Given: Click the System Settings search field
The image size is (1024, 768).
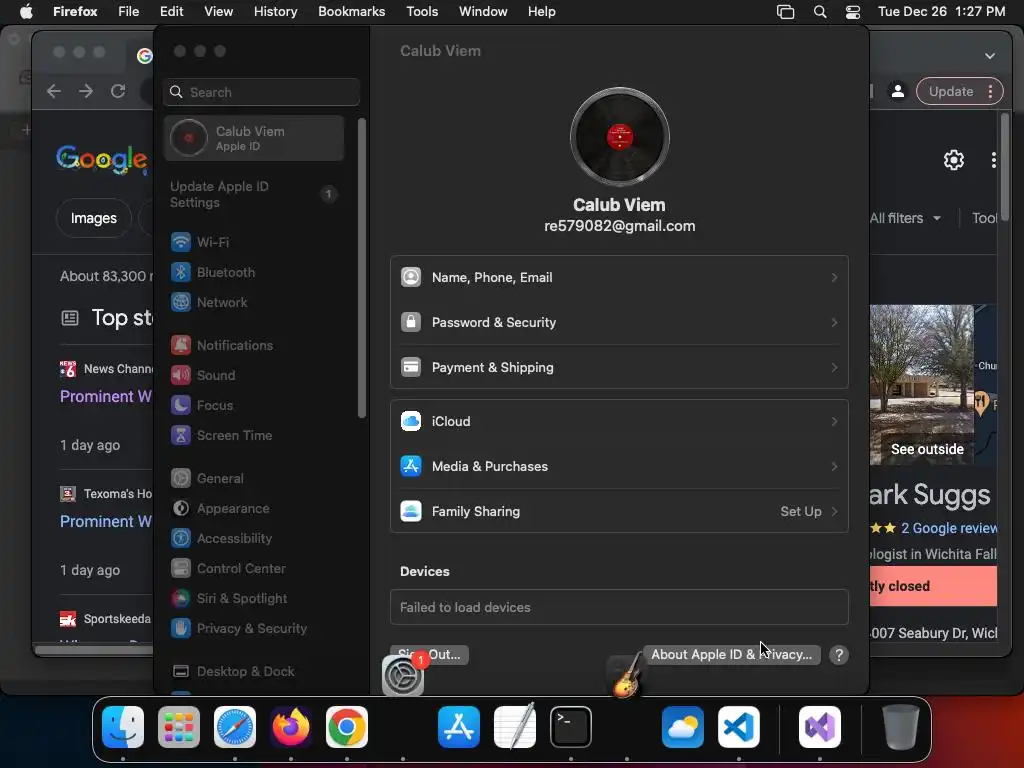Looking at the screenshot, I should (261, 92).
